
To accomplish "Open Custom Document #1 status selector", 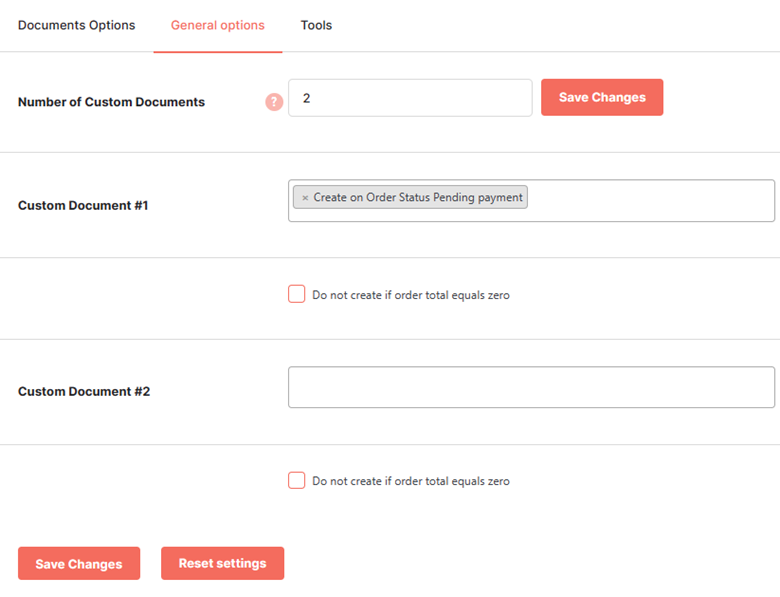I will (531, 200).
